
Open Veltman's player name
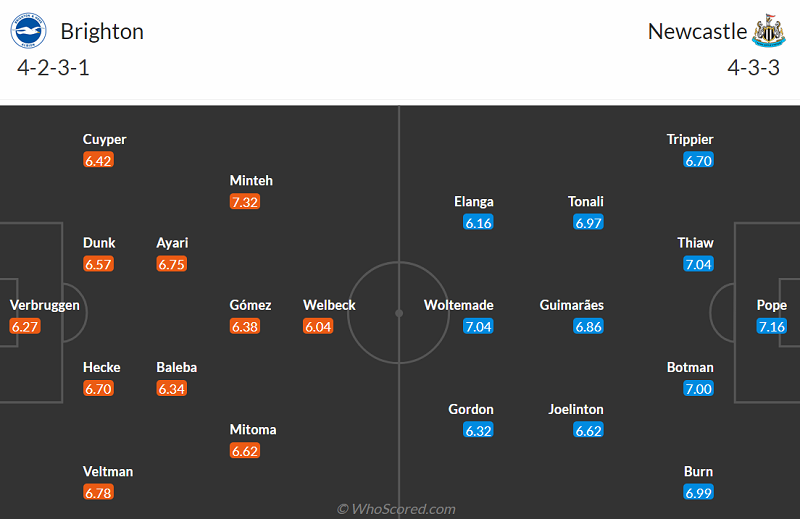tap(108, 471)
